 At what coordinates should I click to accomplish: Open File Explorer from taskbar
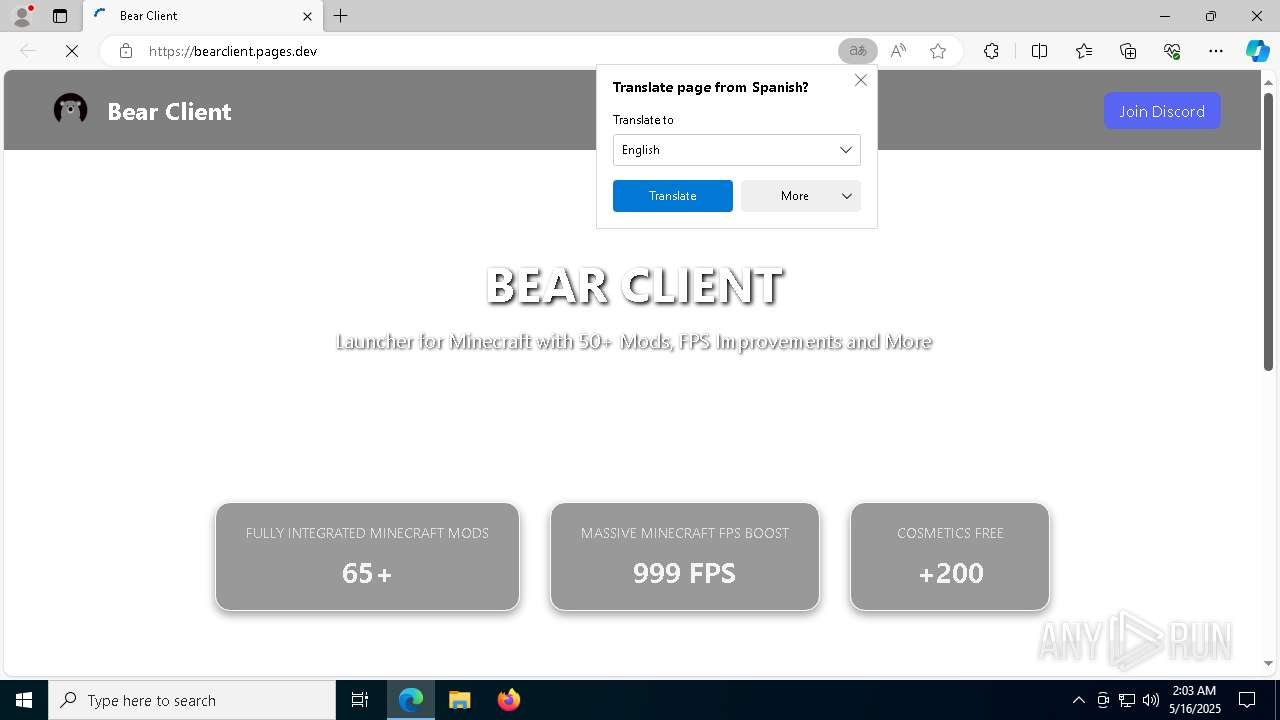(x=459, y=700)
